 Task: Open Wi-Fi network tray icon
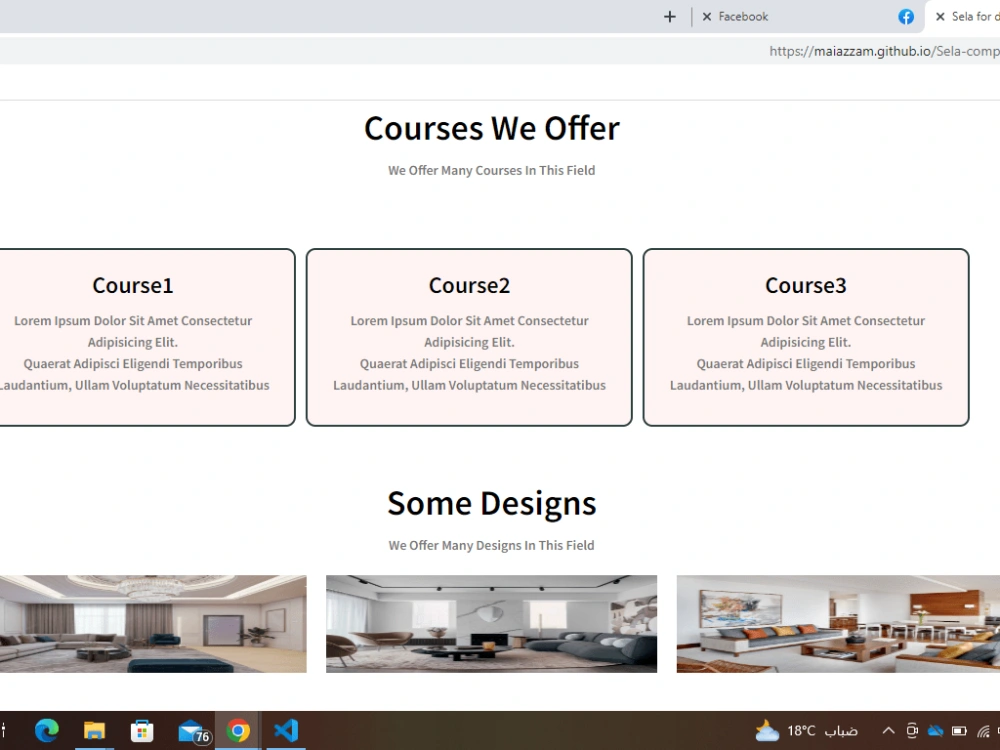(x=983, y=731)
